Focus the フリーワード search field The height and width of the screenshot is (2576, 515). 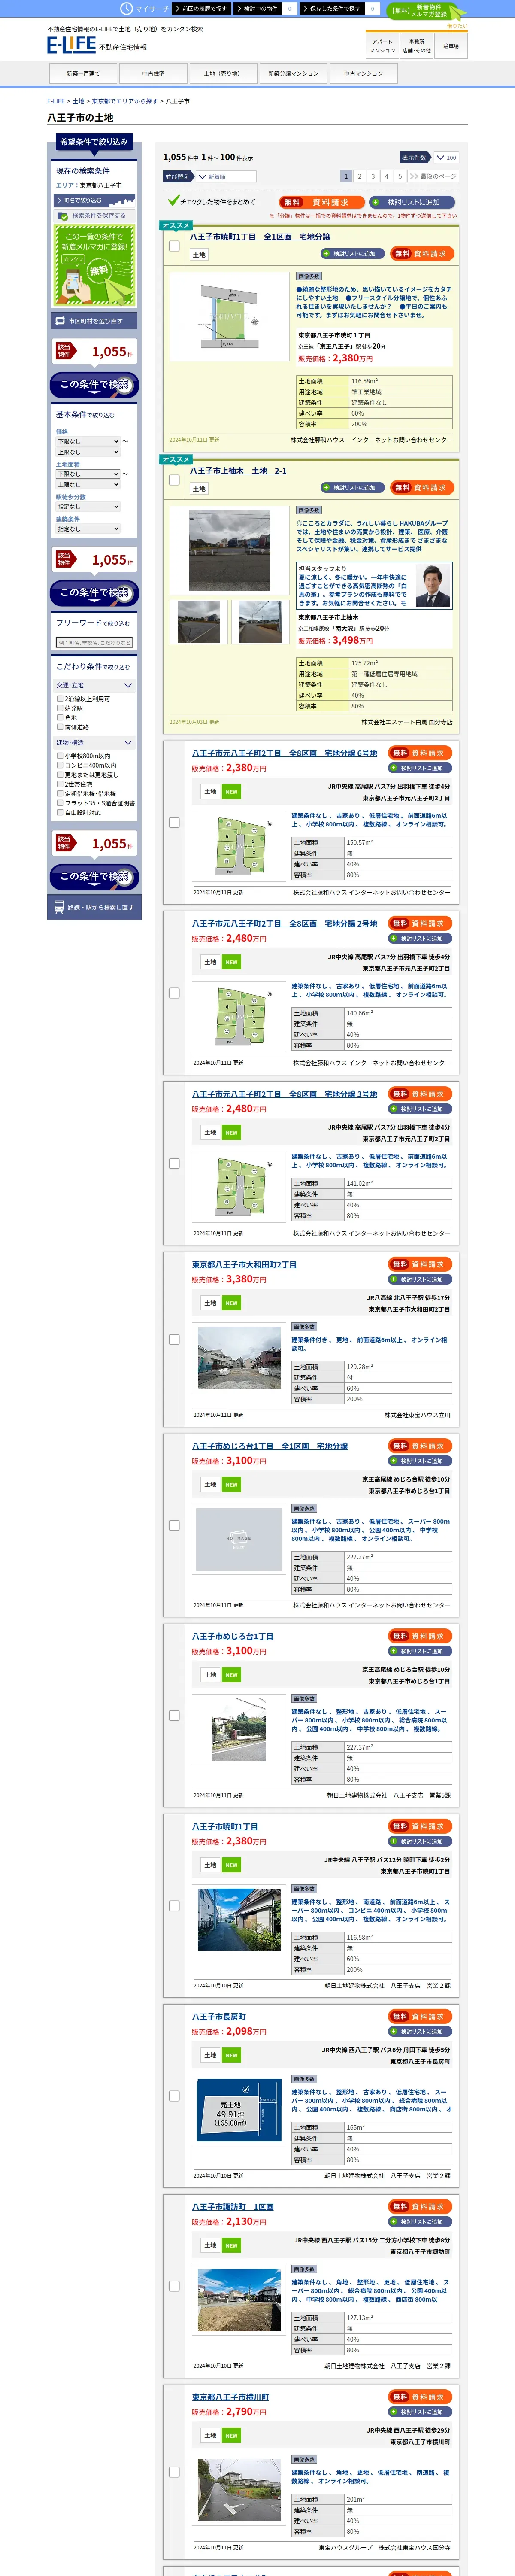(94, 643)
